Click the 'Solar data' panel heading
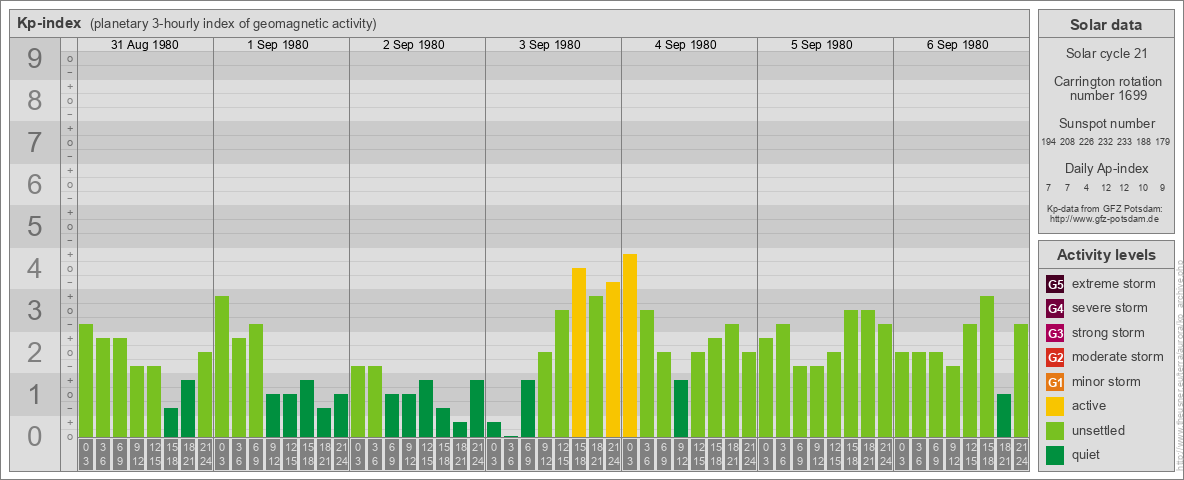 pos(1105,25)
